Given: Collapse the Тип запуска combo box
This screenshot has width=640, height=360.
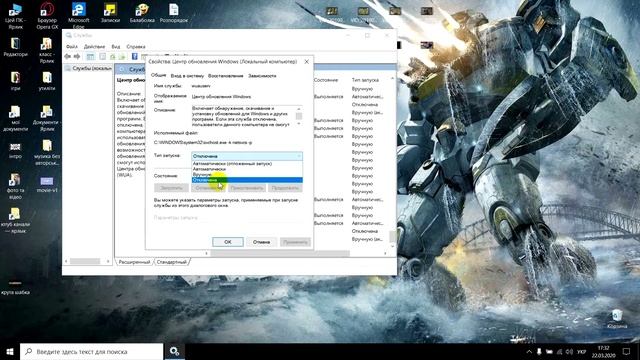Looking at the screenshot, I should click(x=247, y=156).
